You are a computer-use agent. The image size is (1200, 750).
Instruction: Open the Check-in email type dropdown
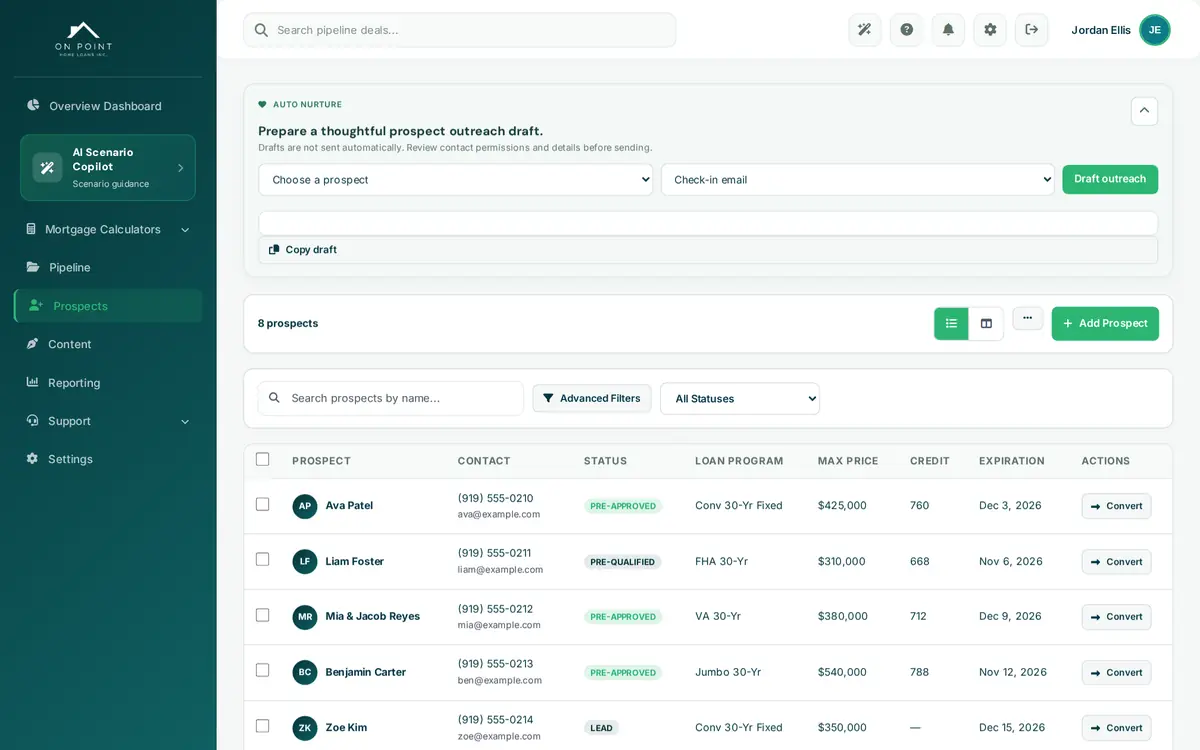pyautogui.click(x=858, y=180)
